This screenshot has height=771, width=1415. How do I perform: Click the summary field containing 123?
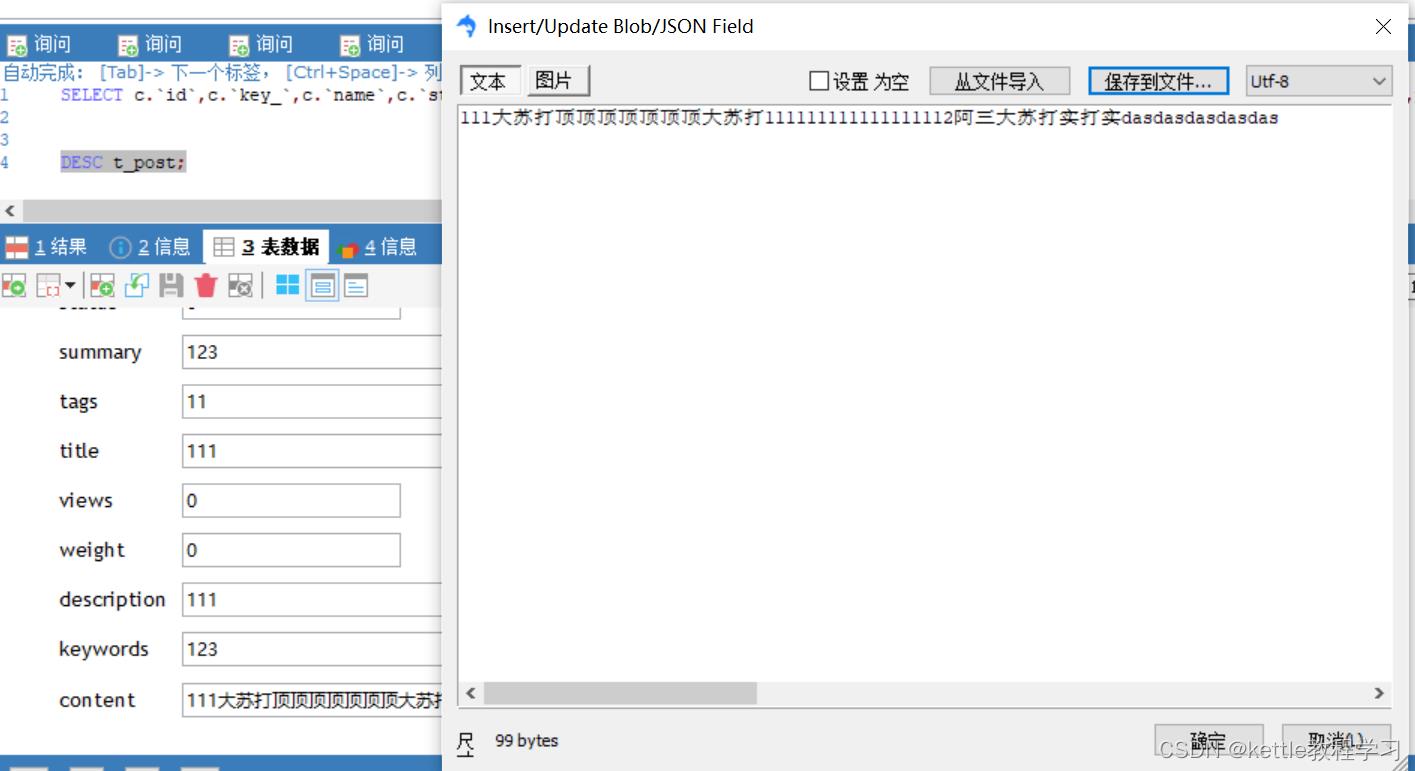pos(312,352)
